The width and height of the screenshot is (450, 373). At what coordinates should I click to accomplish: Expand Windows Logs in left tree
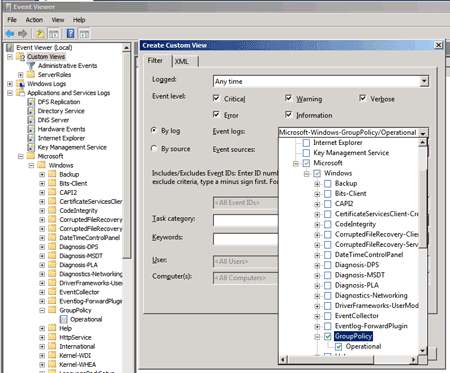[x=10, y=84]
